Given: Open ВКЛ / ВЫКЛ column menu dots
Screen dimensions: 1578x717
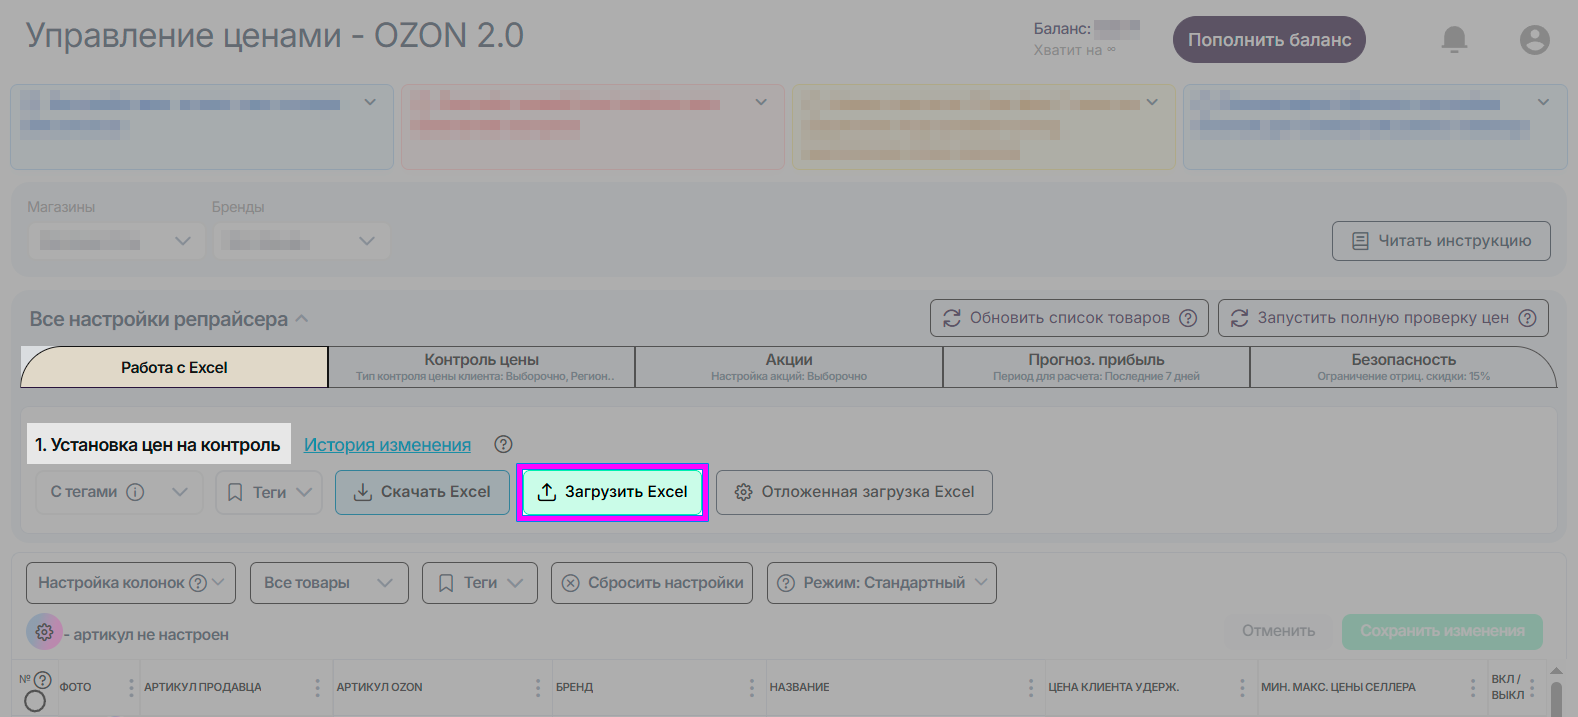Looking at the screenshot, I should 1532,688.
